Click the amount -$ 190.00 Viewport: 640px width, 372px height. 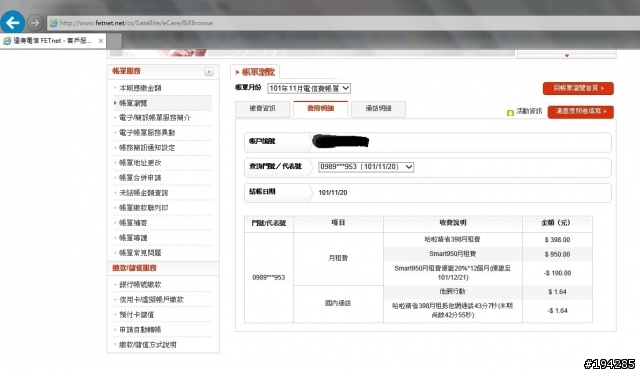557,273
